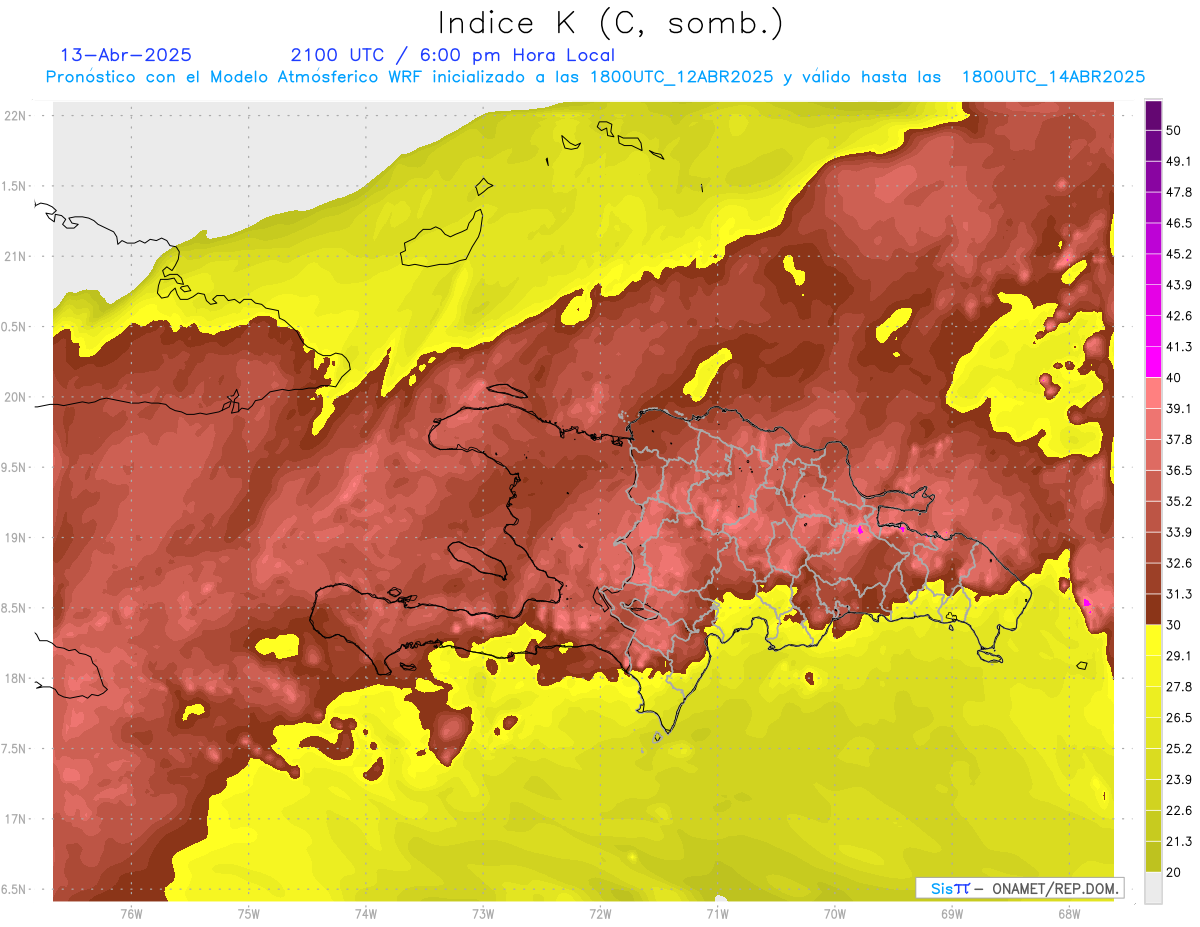Click the dark purple swatch above legend value 50

(1153, 116)
